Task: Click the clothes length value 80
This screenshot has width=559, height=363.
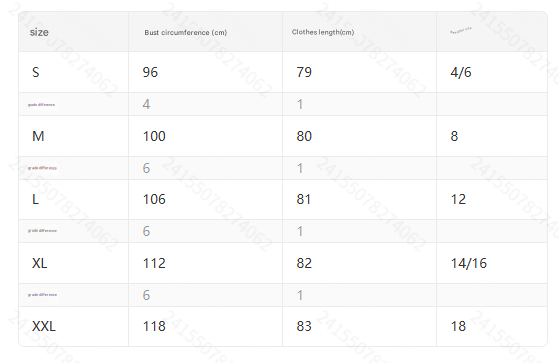Action: click(304, 136)
